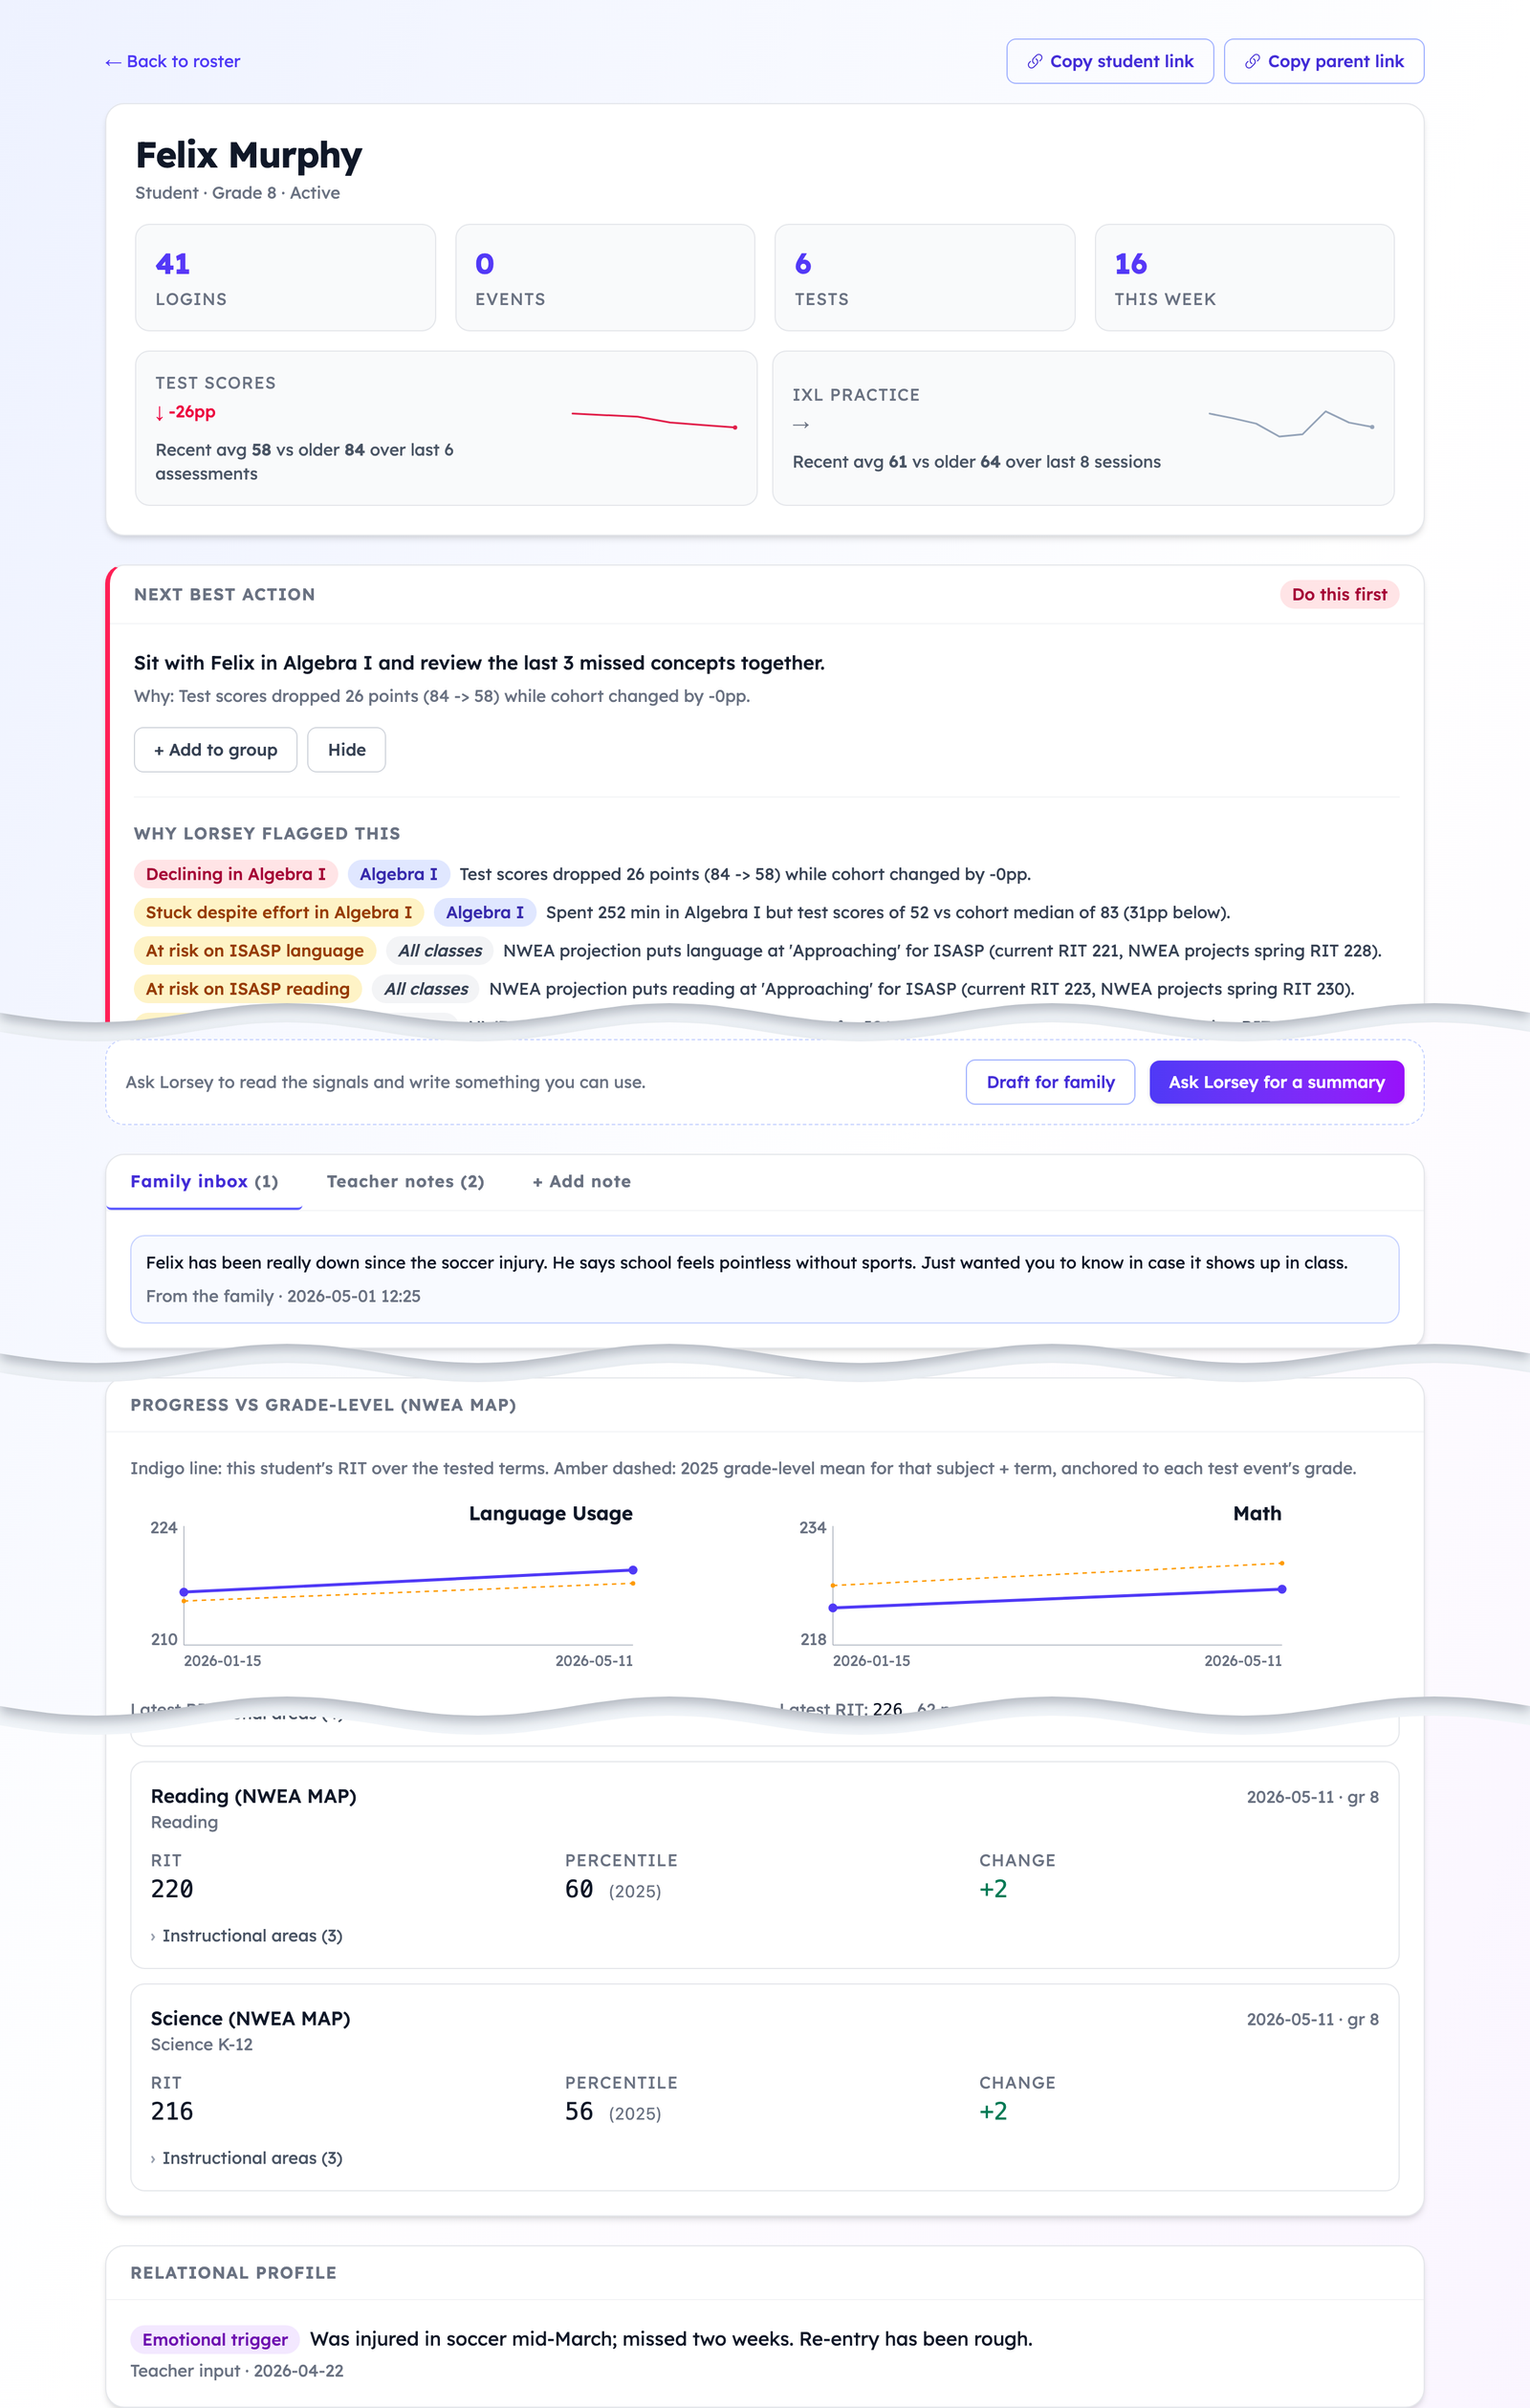Ask Lorsey for a summary
Viewport: 1530px width, 2408px height.
coord(1276,1082)
